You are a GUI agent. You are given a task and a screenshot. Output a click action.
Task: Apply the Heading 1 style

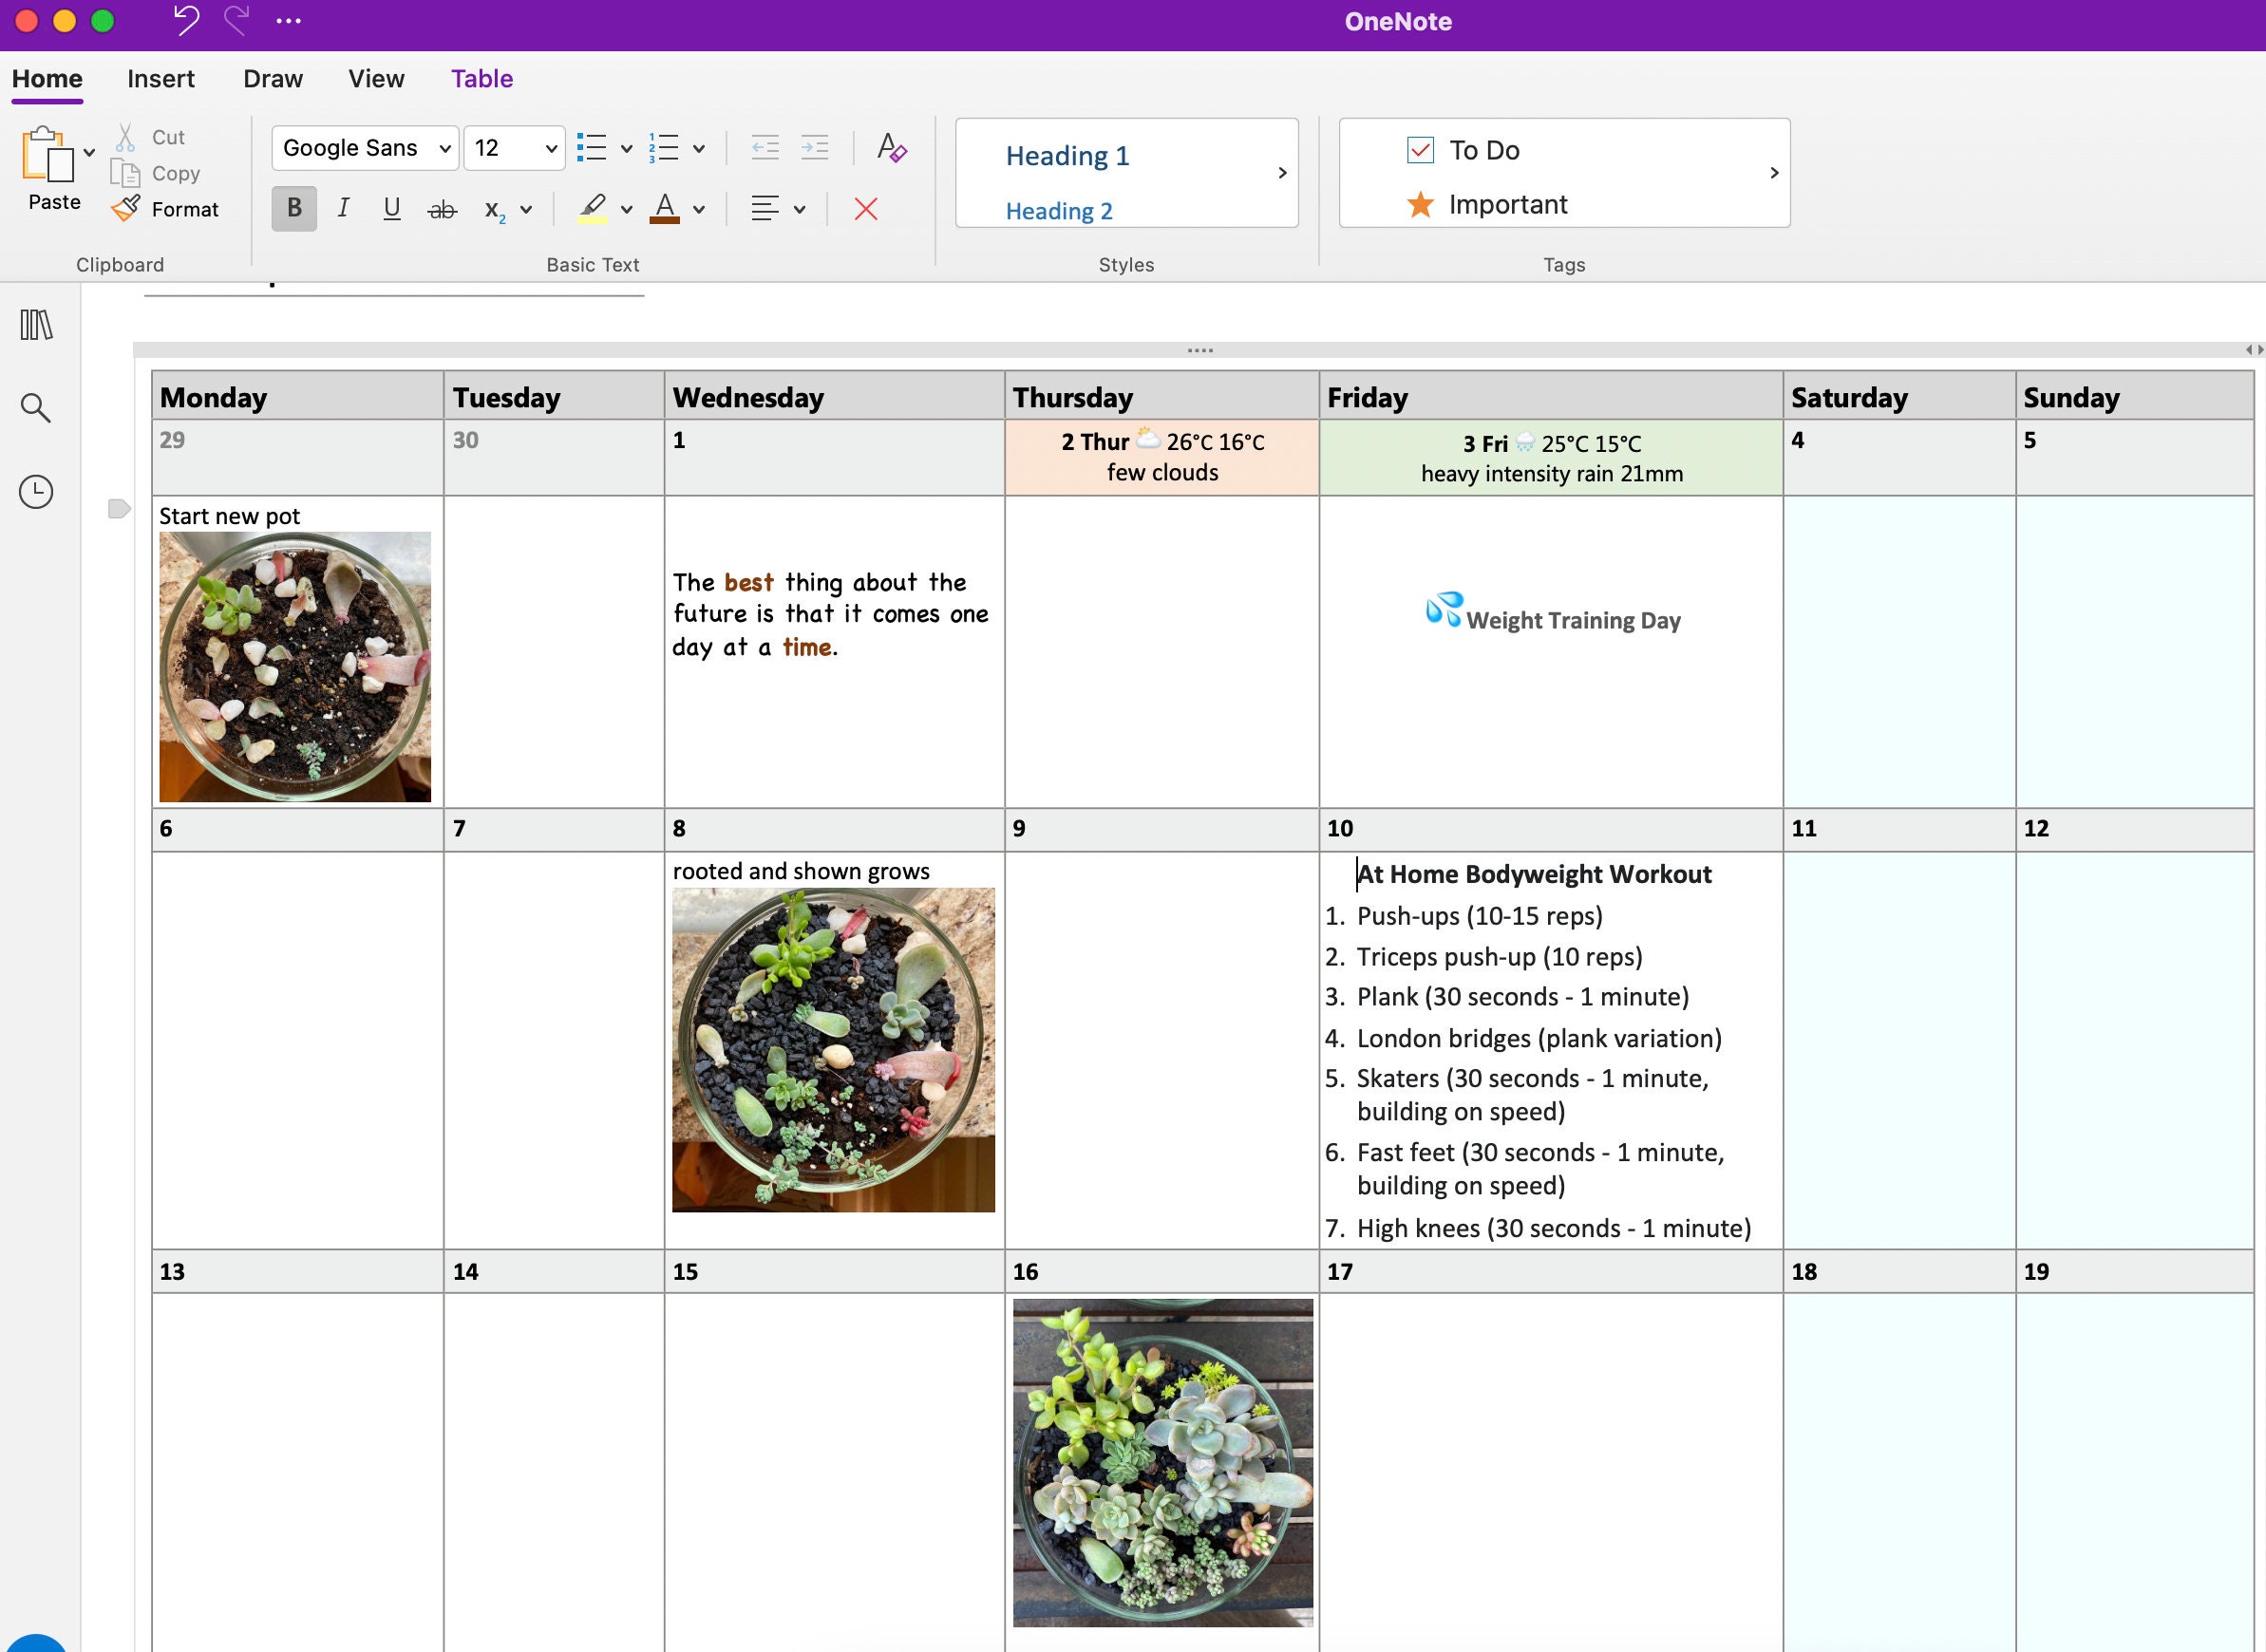(x=1068, y=155)
